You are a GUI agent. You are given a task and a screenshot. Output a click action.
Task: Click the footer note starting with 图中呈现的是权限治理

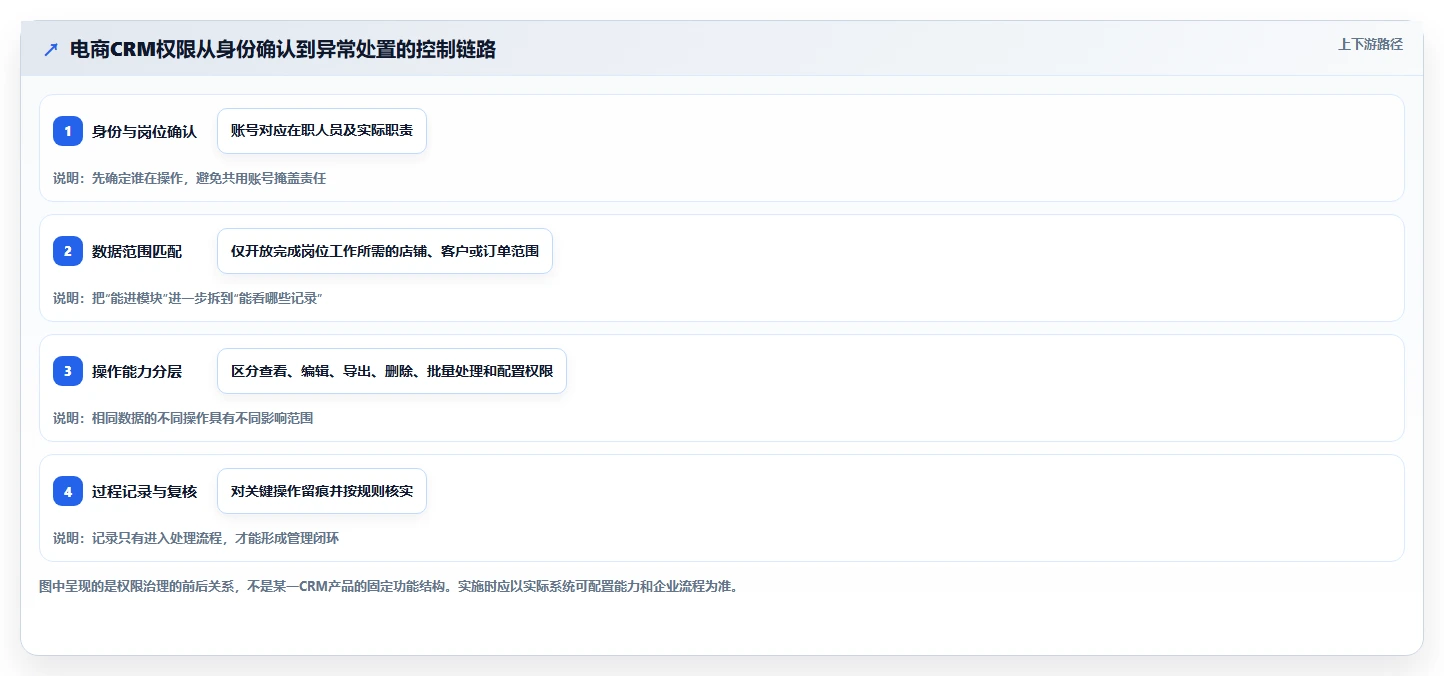(x=388, y=586)
